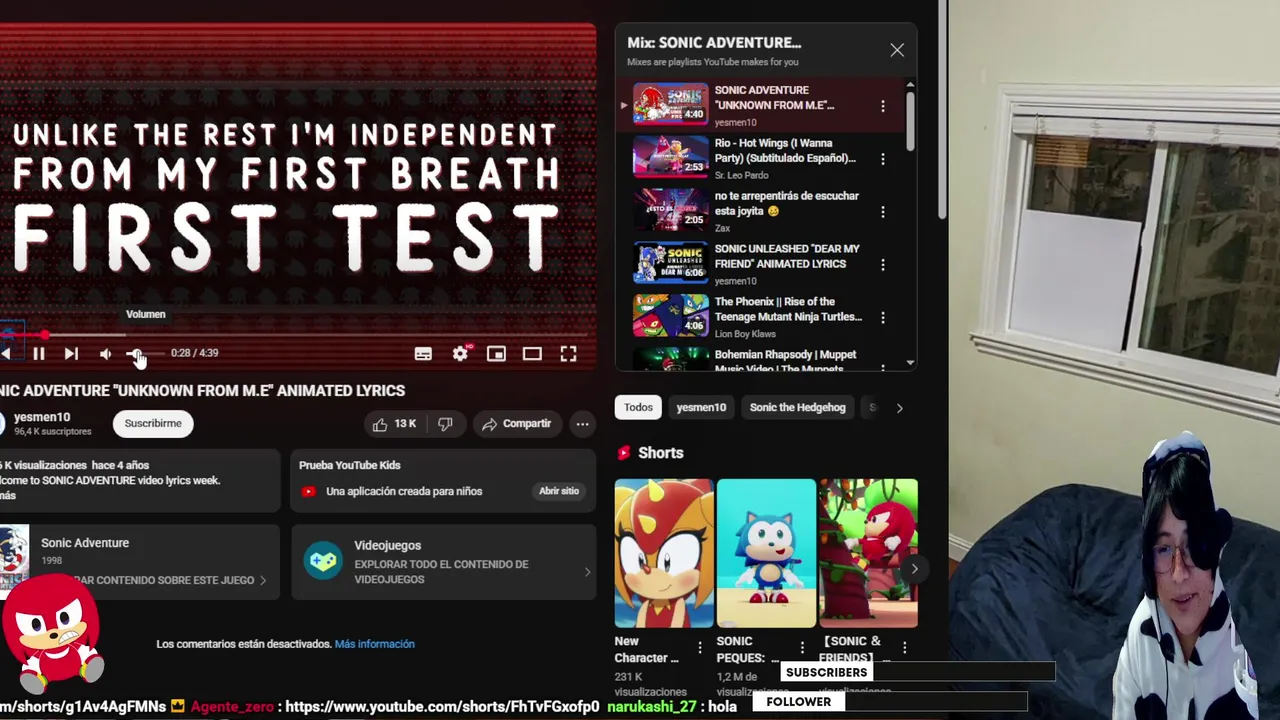
Task: Pause the video playback
Action: coord(38,354)
